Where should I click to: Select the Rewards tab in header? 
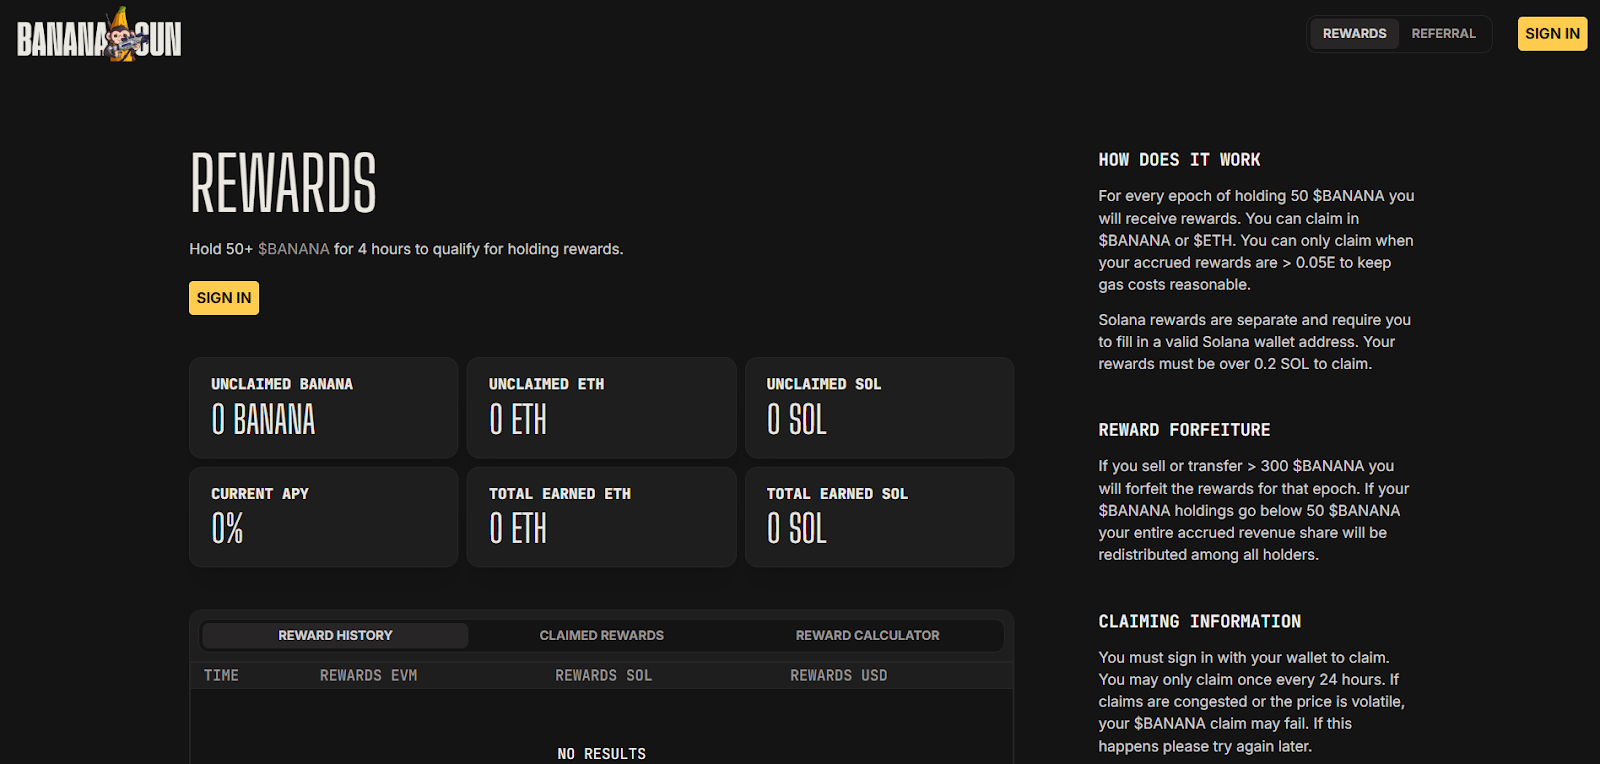coord(1354,34)
